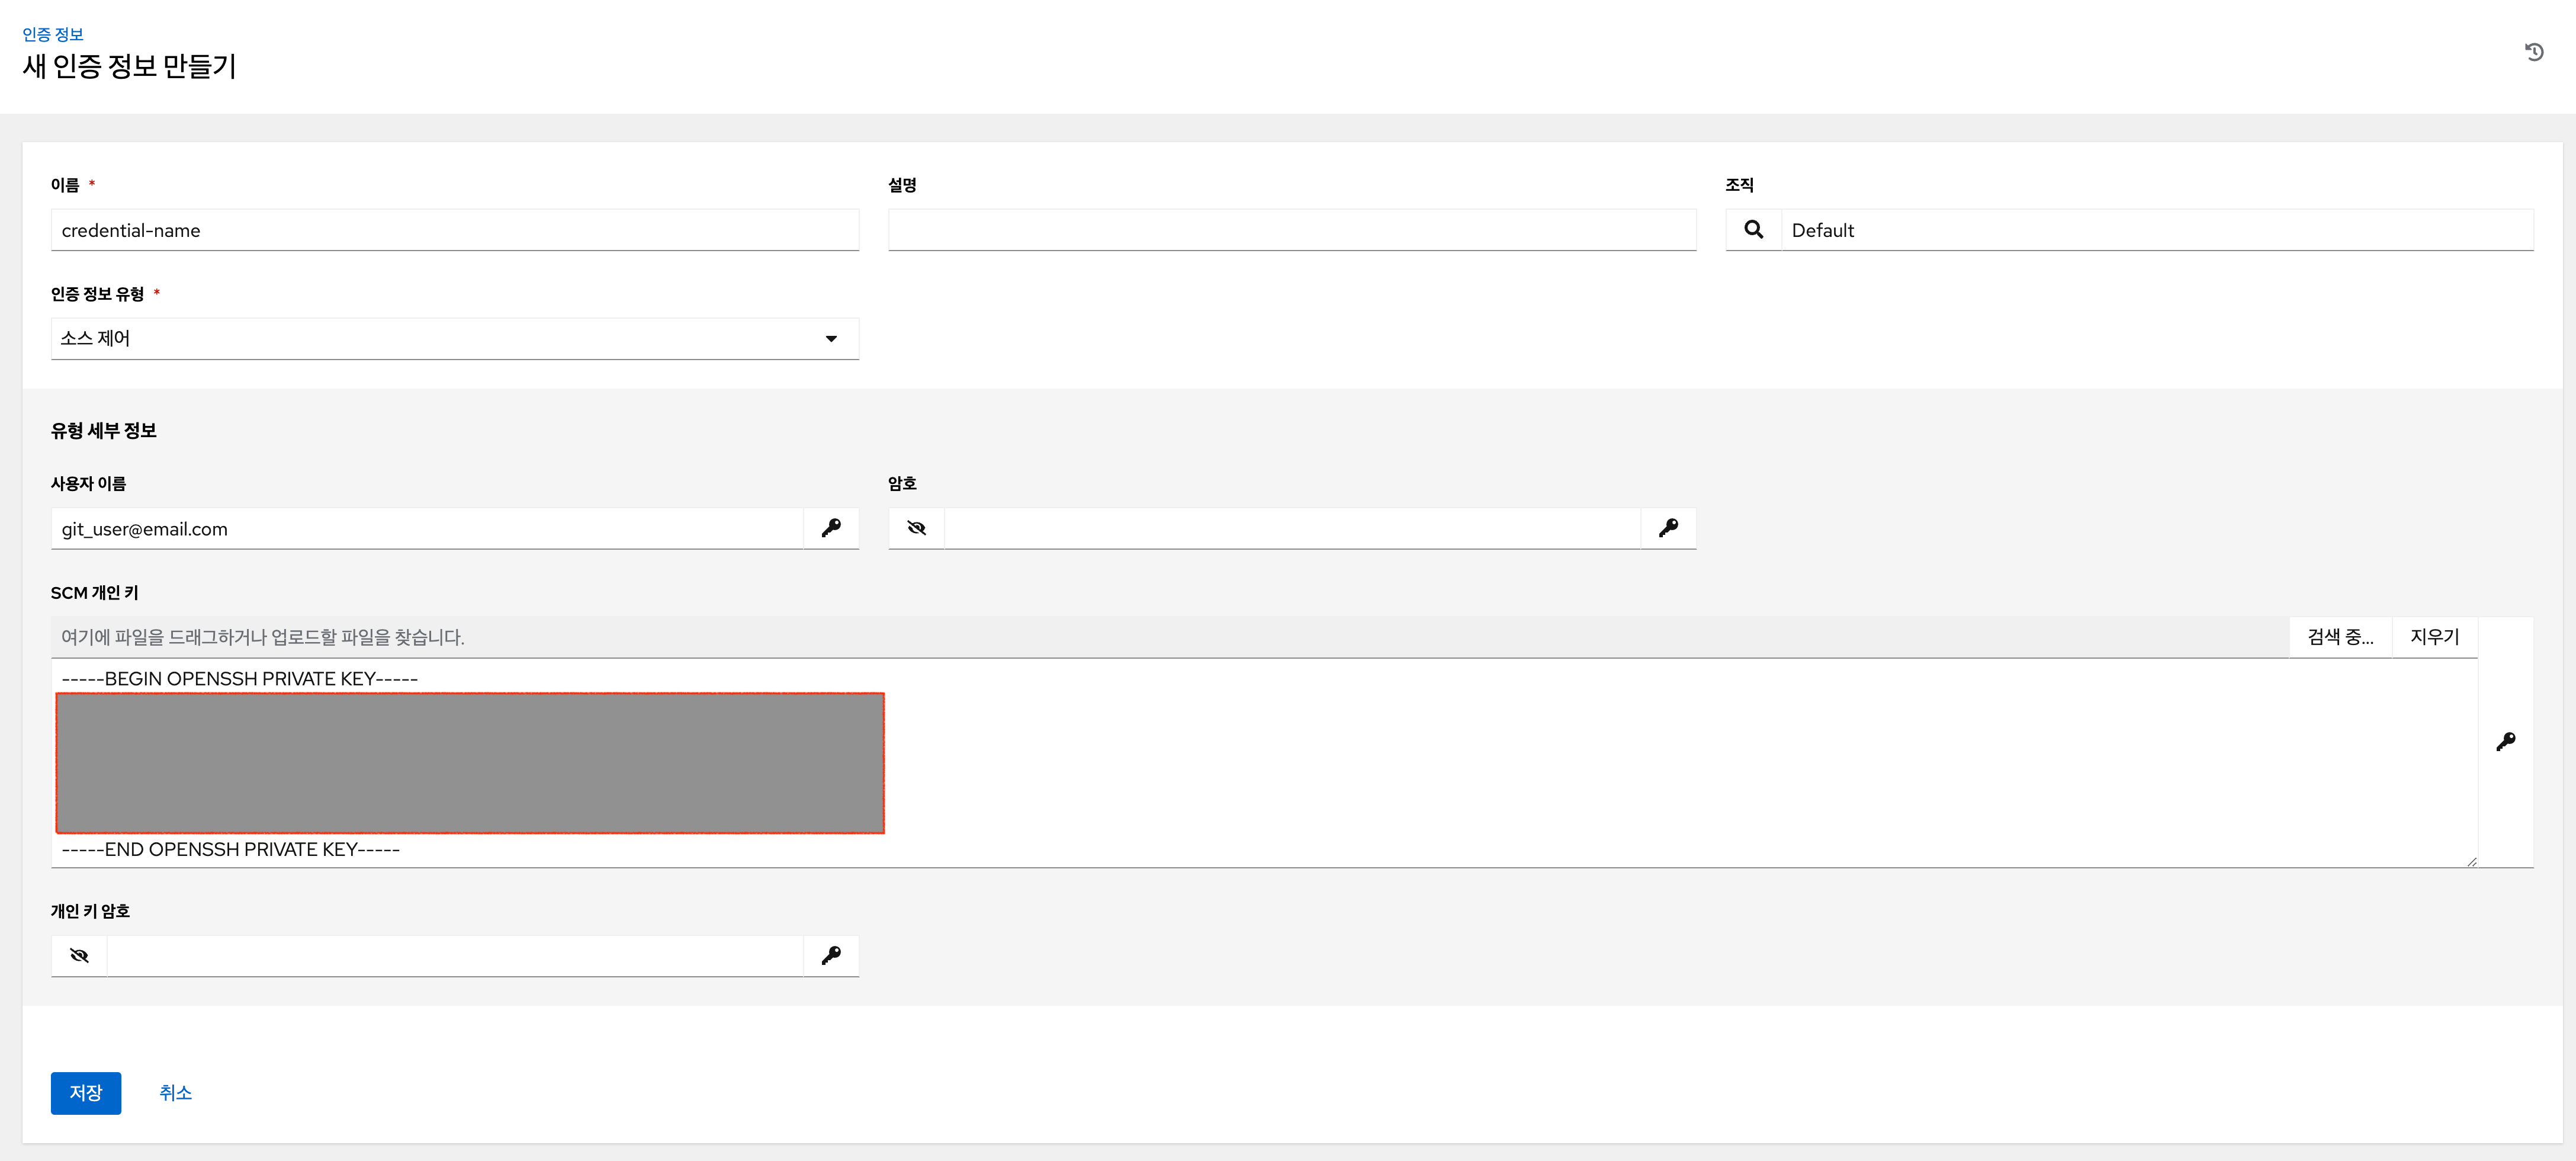
Task: Click the 저장 save button
Action: click(86, 1093)
